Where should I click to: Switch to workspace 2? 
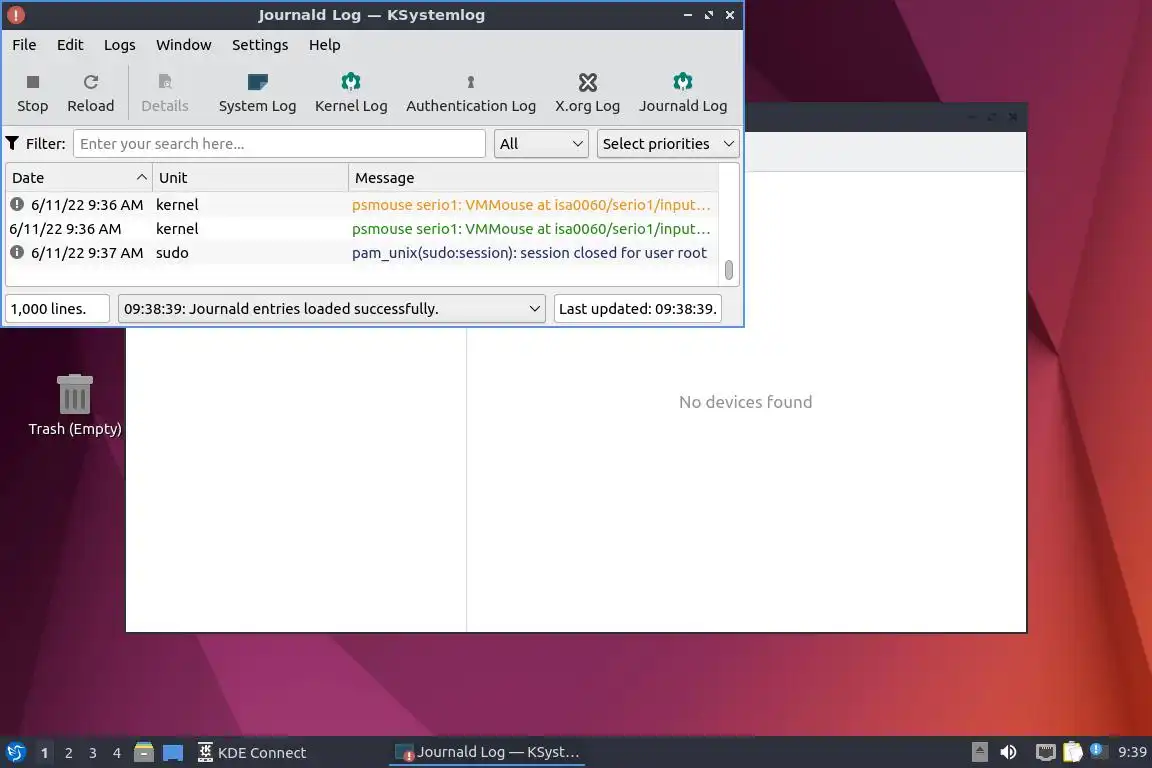[x=68, y=753]
